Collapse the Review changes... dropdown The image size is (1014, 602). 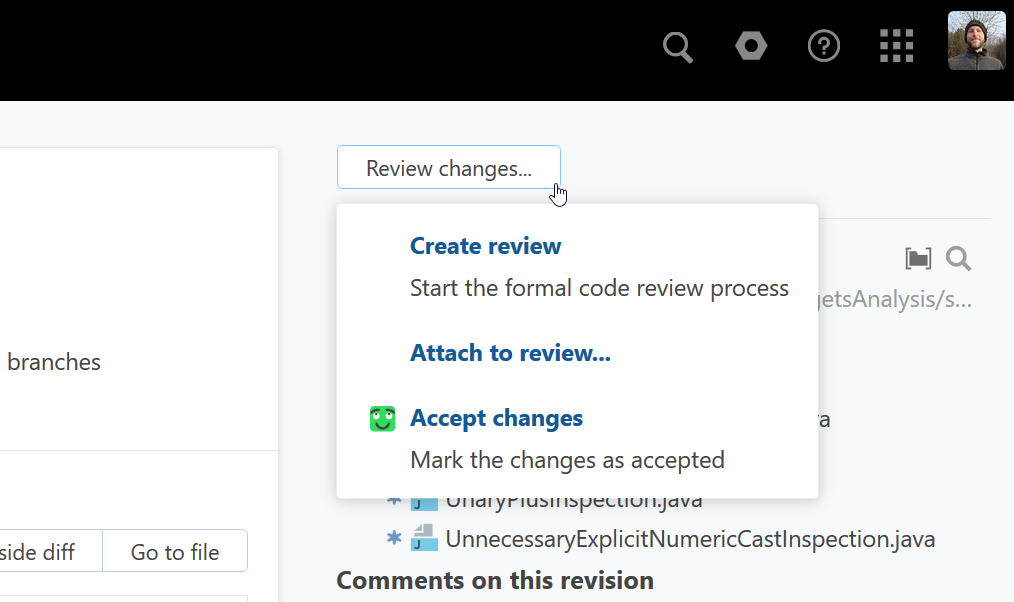pos(448,168)
